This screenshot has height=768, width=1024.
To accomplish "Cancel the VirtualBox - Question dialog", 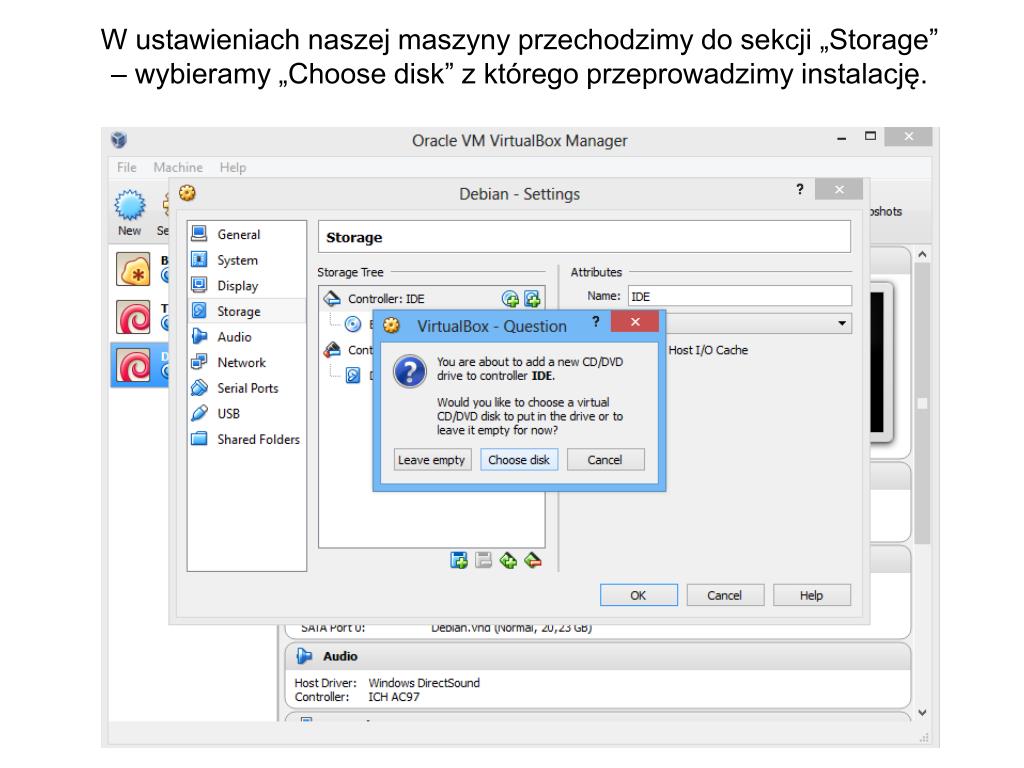I will coord(605,460).
